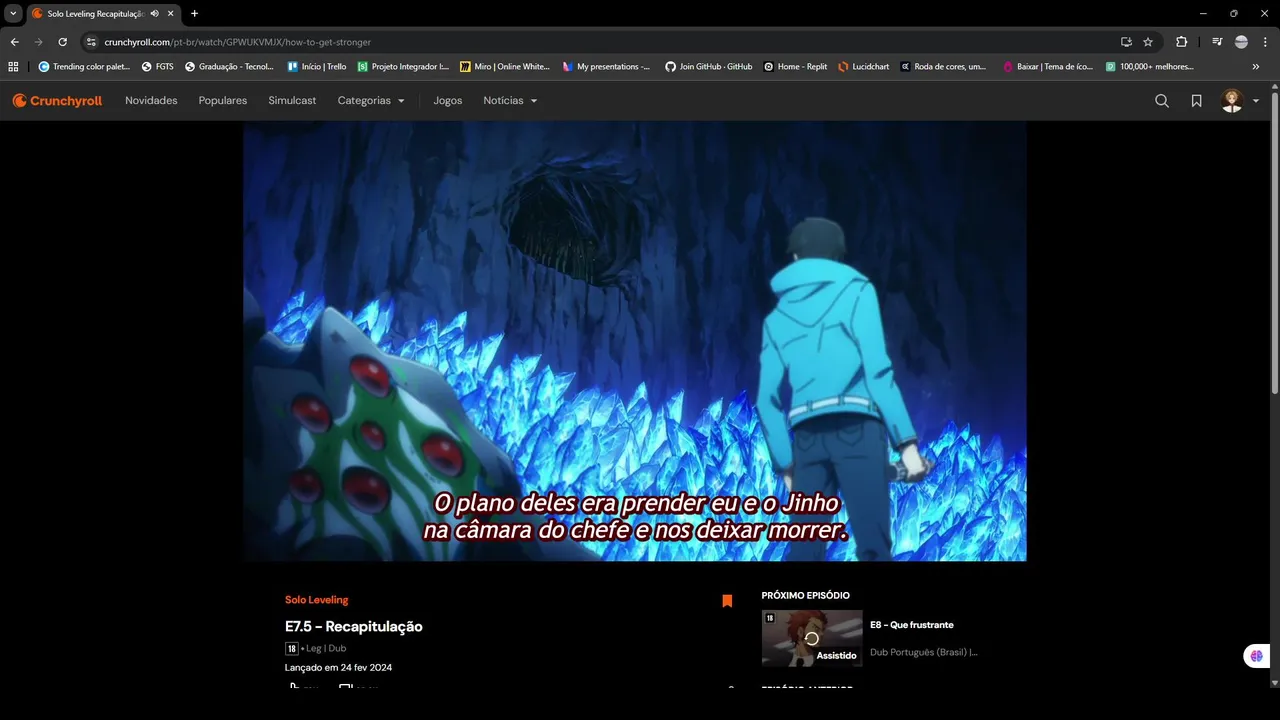
Task: Click the video player to pause playback
Action: click(634, 340)
